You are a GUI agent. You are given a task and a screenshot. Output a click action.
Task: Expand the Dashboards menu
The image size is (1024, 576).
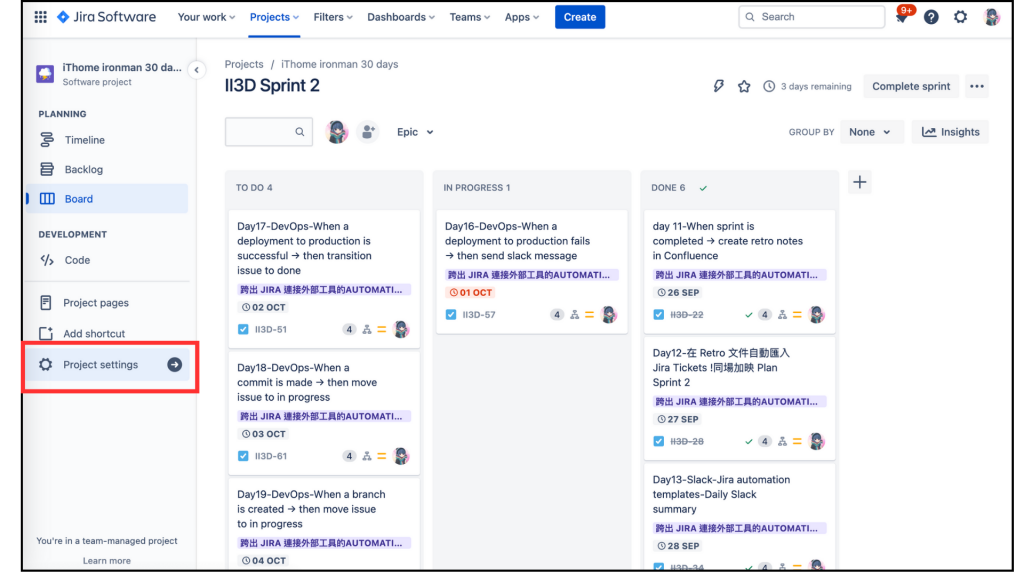pos(400,17)
